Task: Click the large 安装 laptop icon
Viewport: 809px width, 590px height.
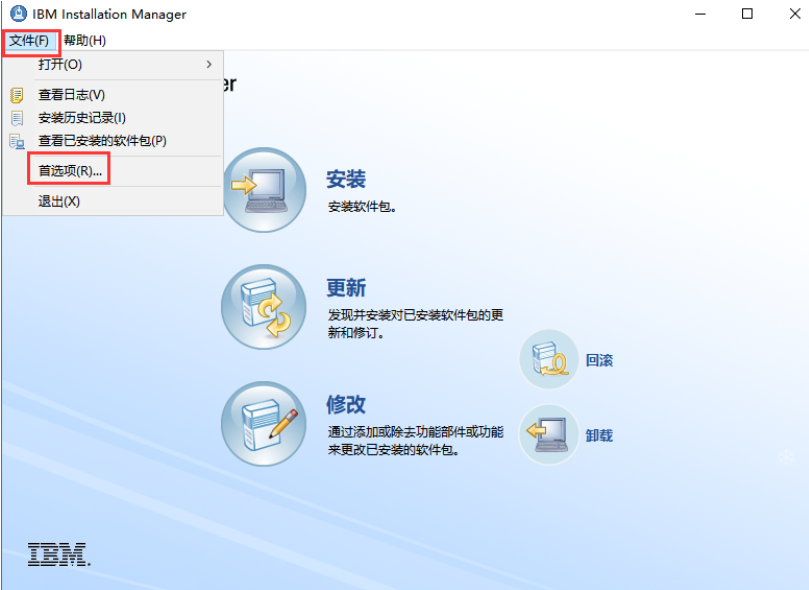Action: tap(264, 190)
